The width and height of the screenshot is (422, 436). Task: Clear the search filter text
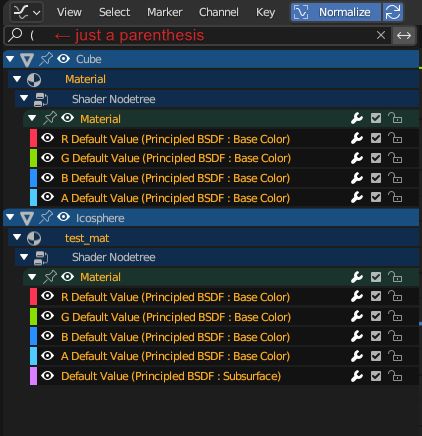[x=381, y=35]
